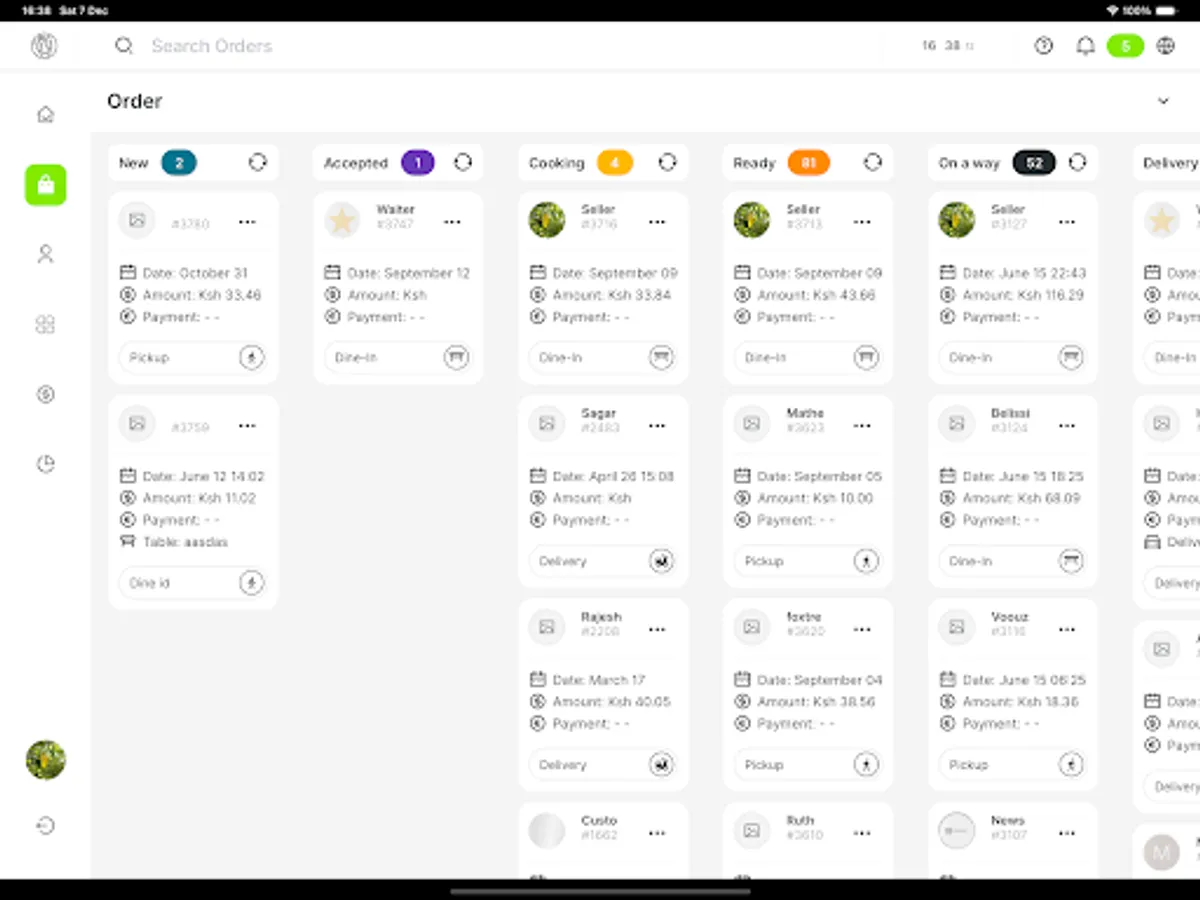Open the Customers person icon in sidebar
Image resolution: width=1200 pixels, height=900 pixels.
click(45, 254)
